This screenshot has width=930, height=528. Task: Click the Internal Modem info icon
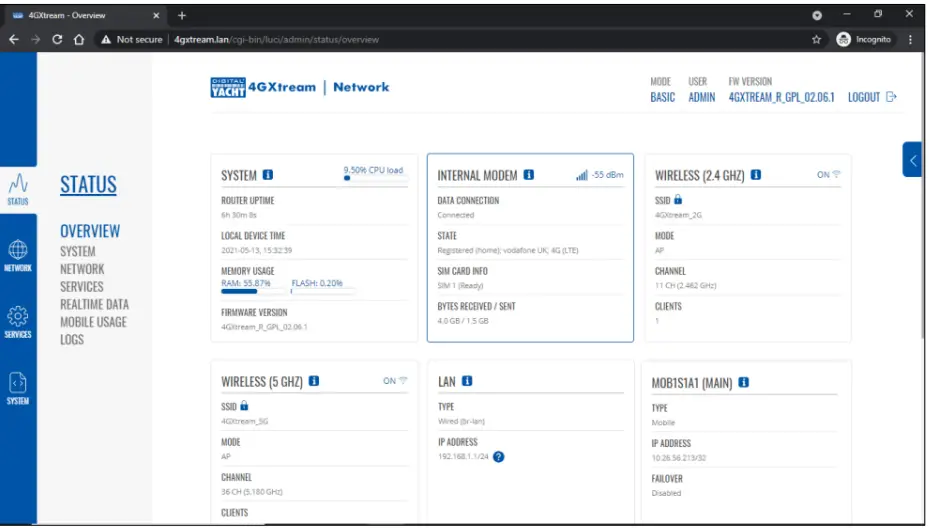[529, 175]
